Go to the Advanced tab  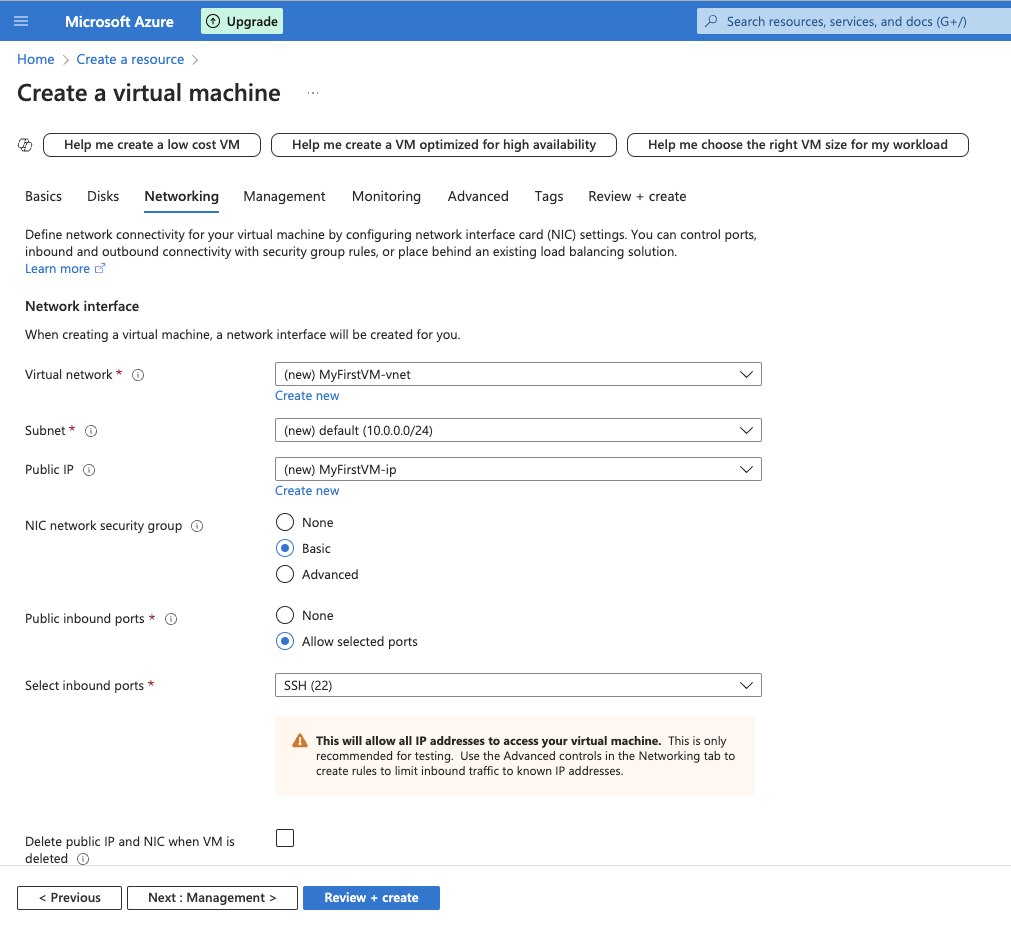tap(478, 196)
